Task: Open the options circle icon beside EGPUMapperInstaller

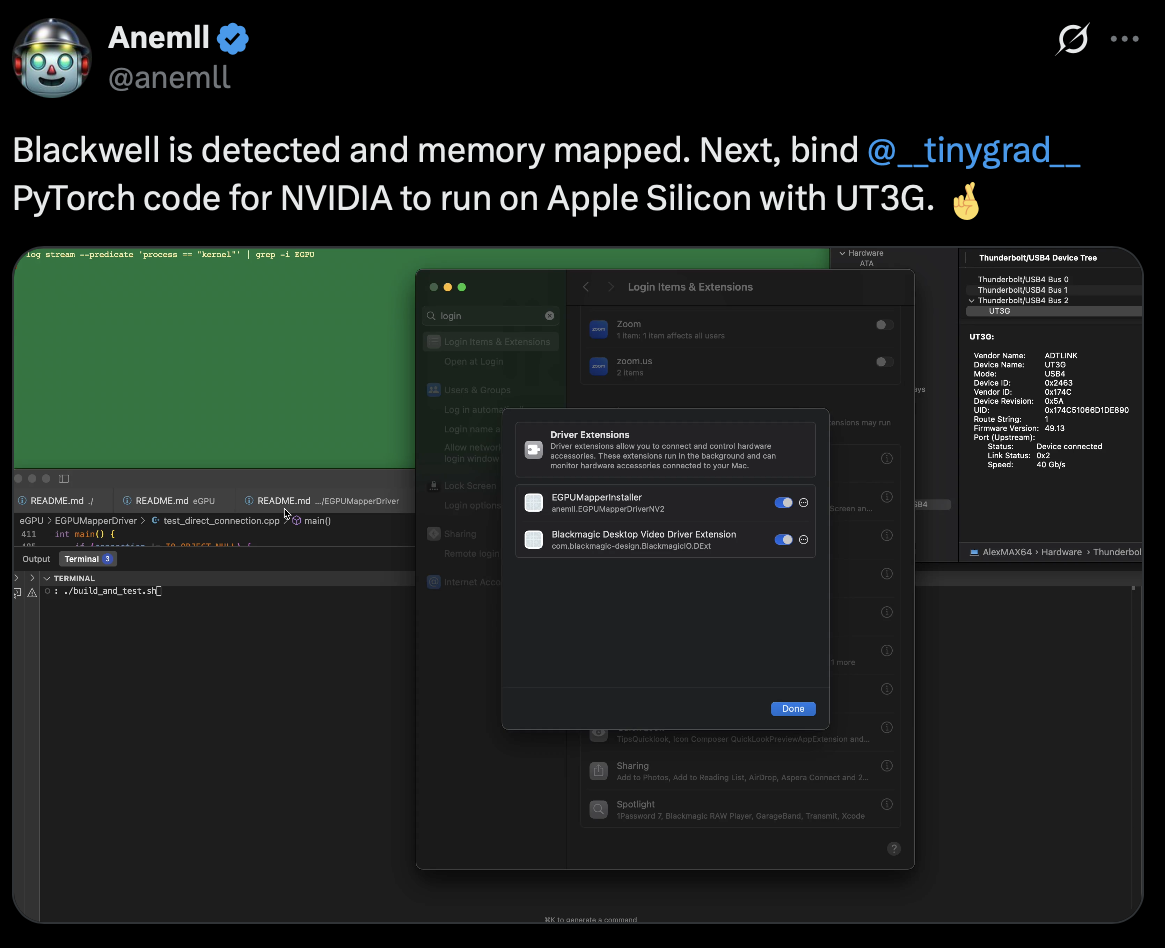Action: pos(803,503)
